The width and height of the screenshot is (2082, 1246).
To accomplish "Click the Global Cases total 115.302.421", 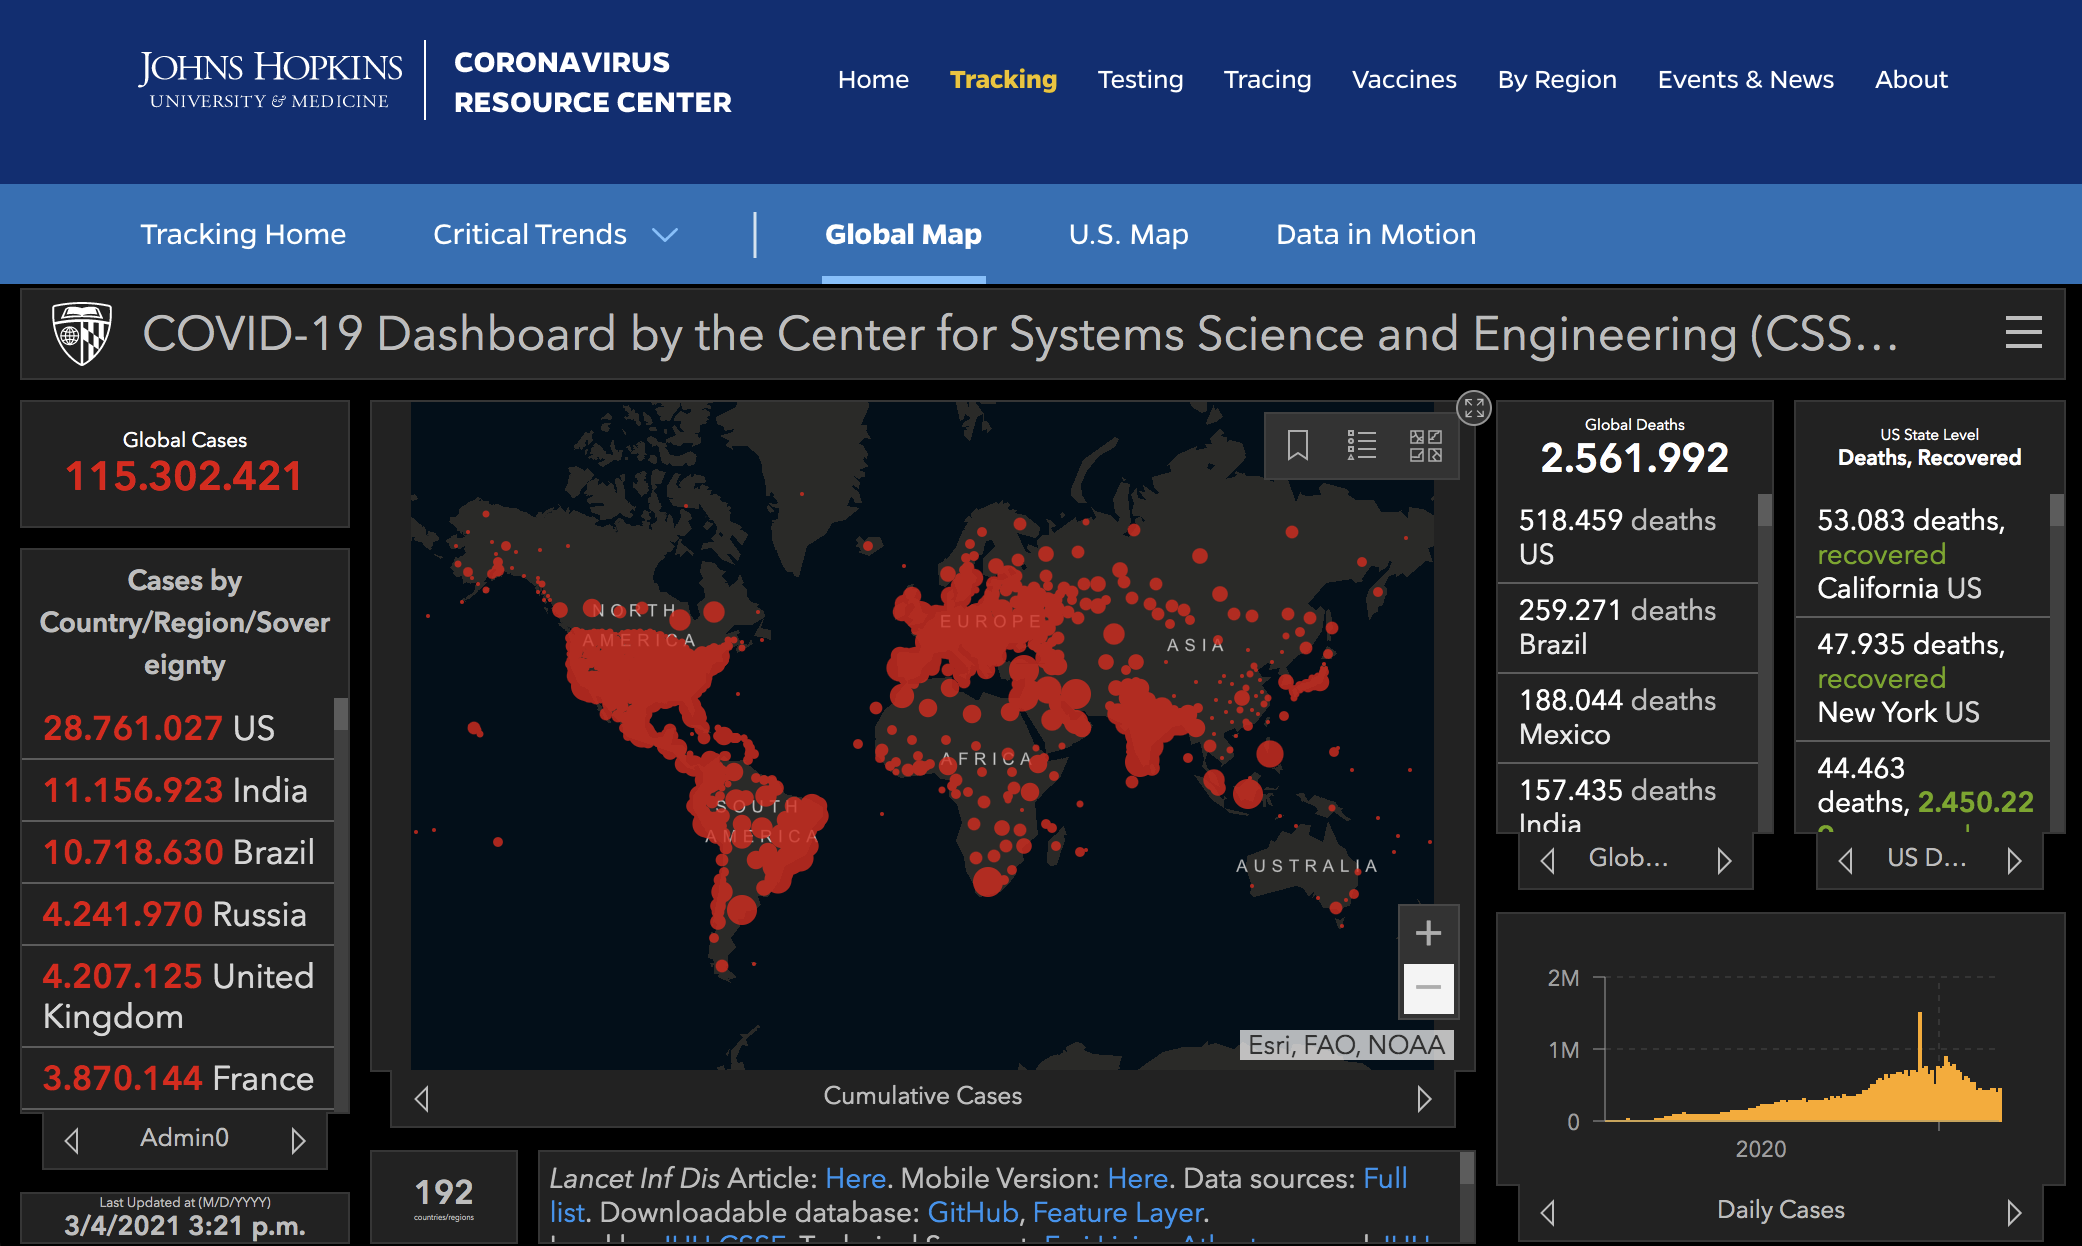I will 184,476.
